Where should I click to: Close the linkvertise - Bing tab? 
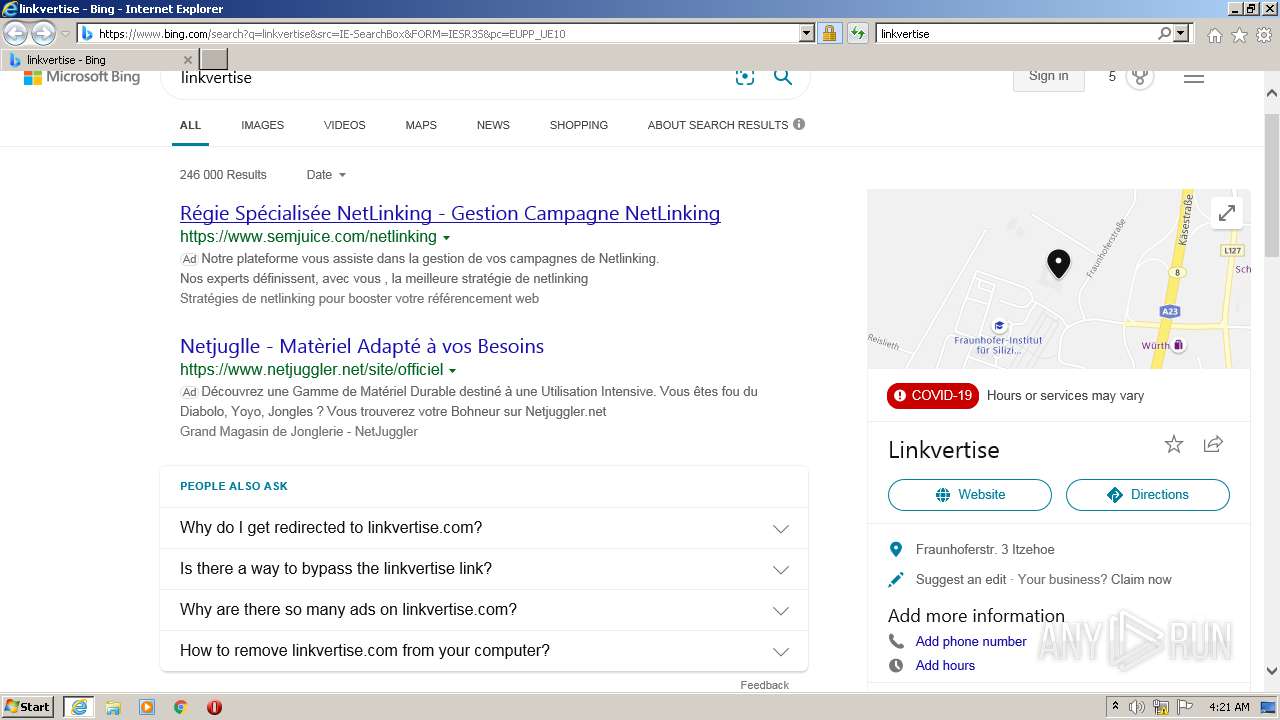[188, 60]
